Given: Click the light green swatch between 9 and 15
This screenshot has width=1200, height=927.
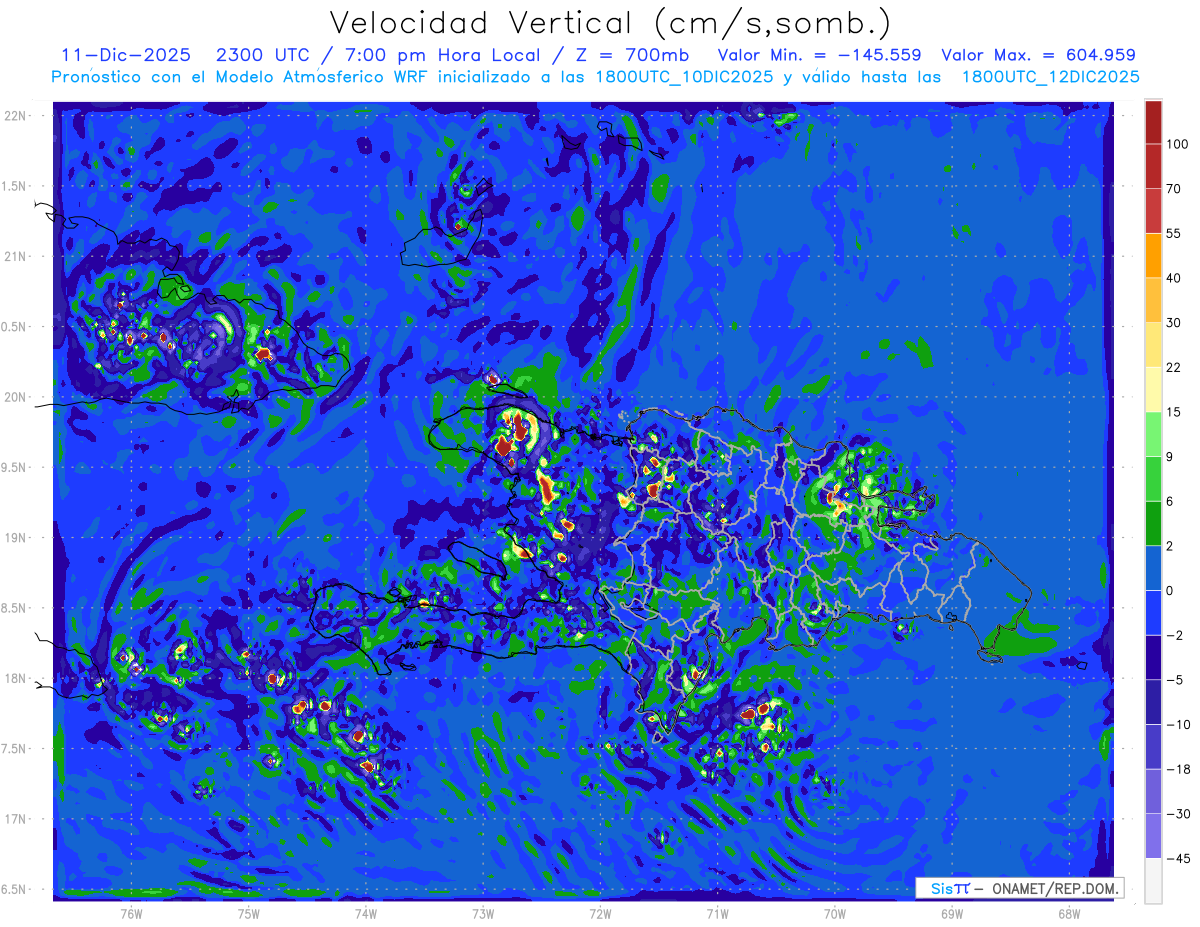Looking at the screenshot, I should click(1153, 434).
